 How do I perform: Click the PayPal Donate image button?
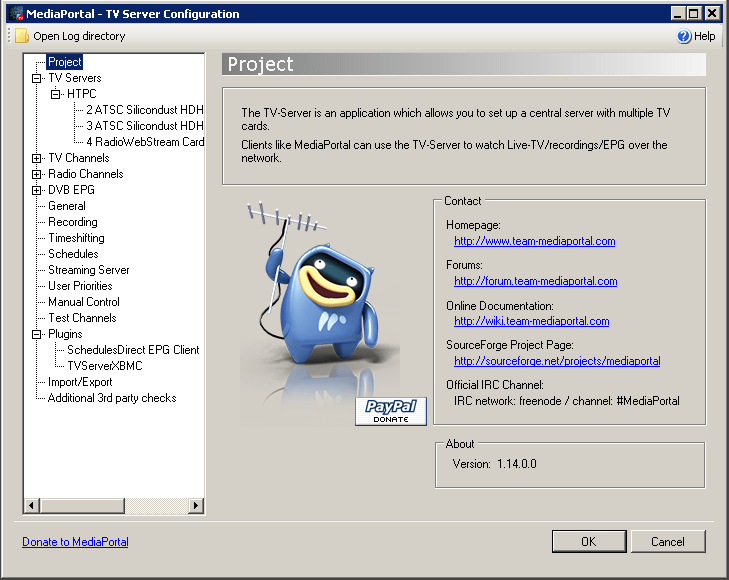(x=391, y=411)
